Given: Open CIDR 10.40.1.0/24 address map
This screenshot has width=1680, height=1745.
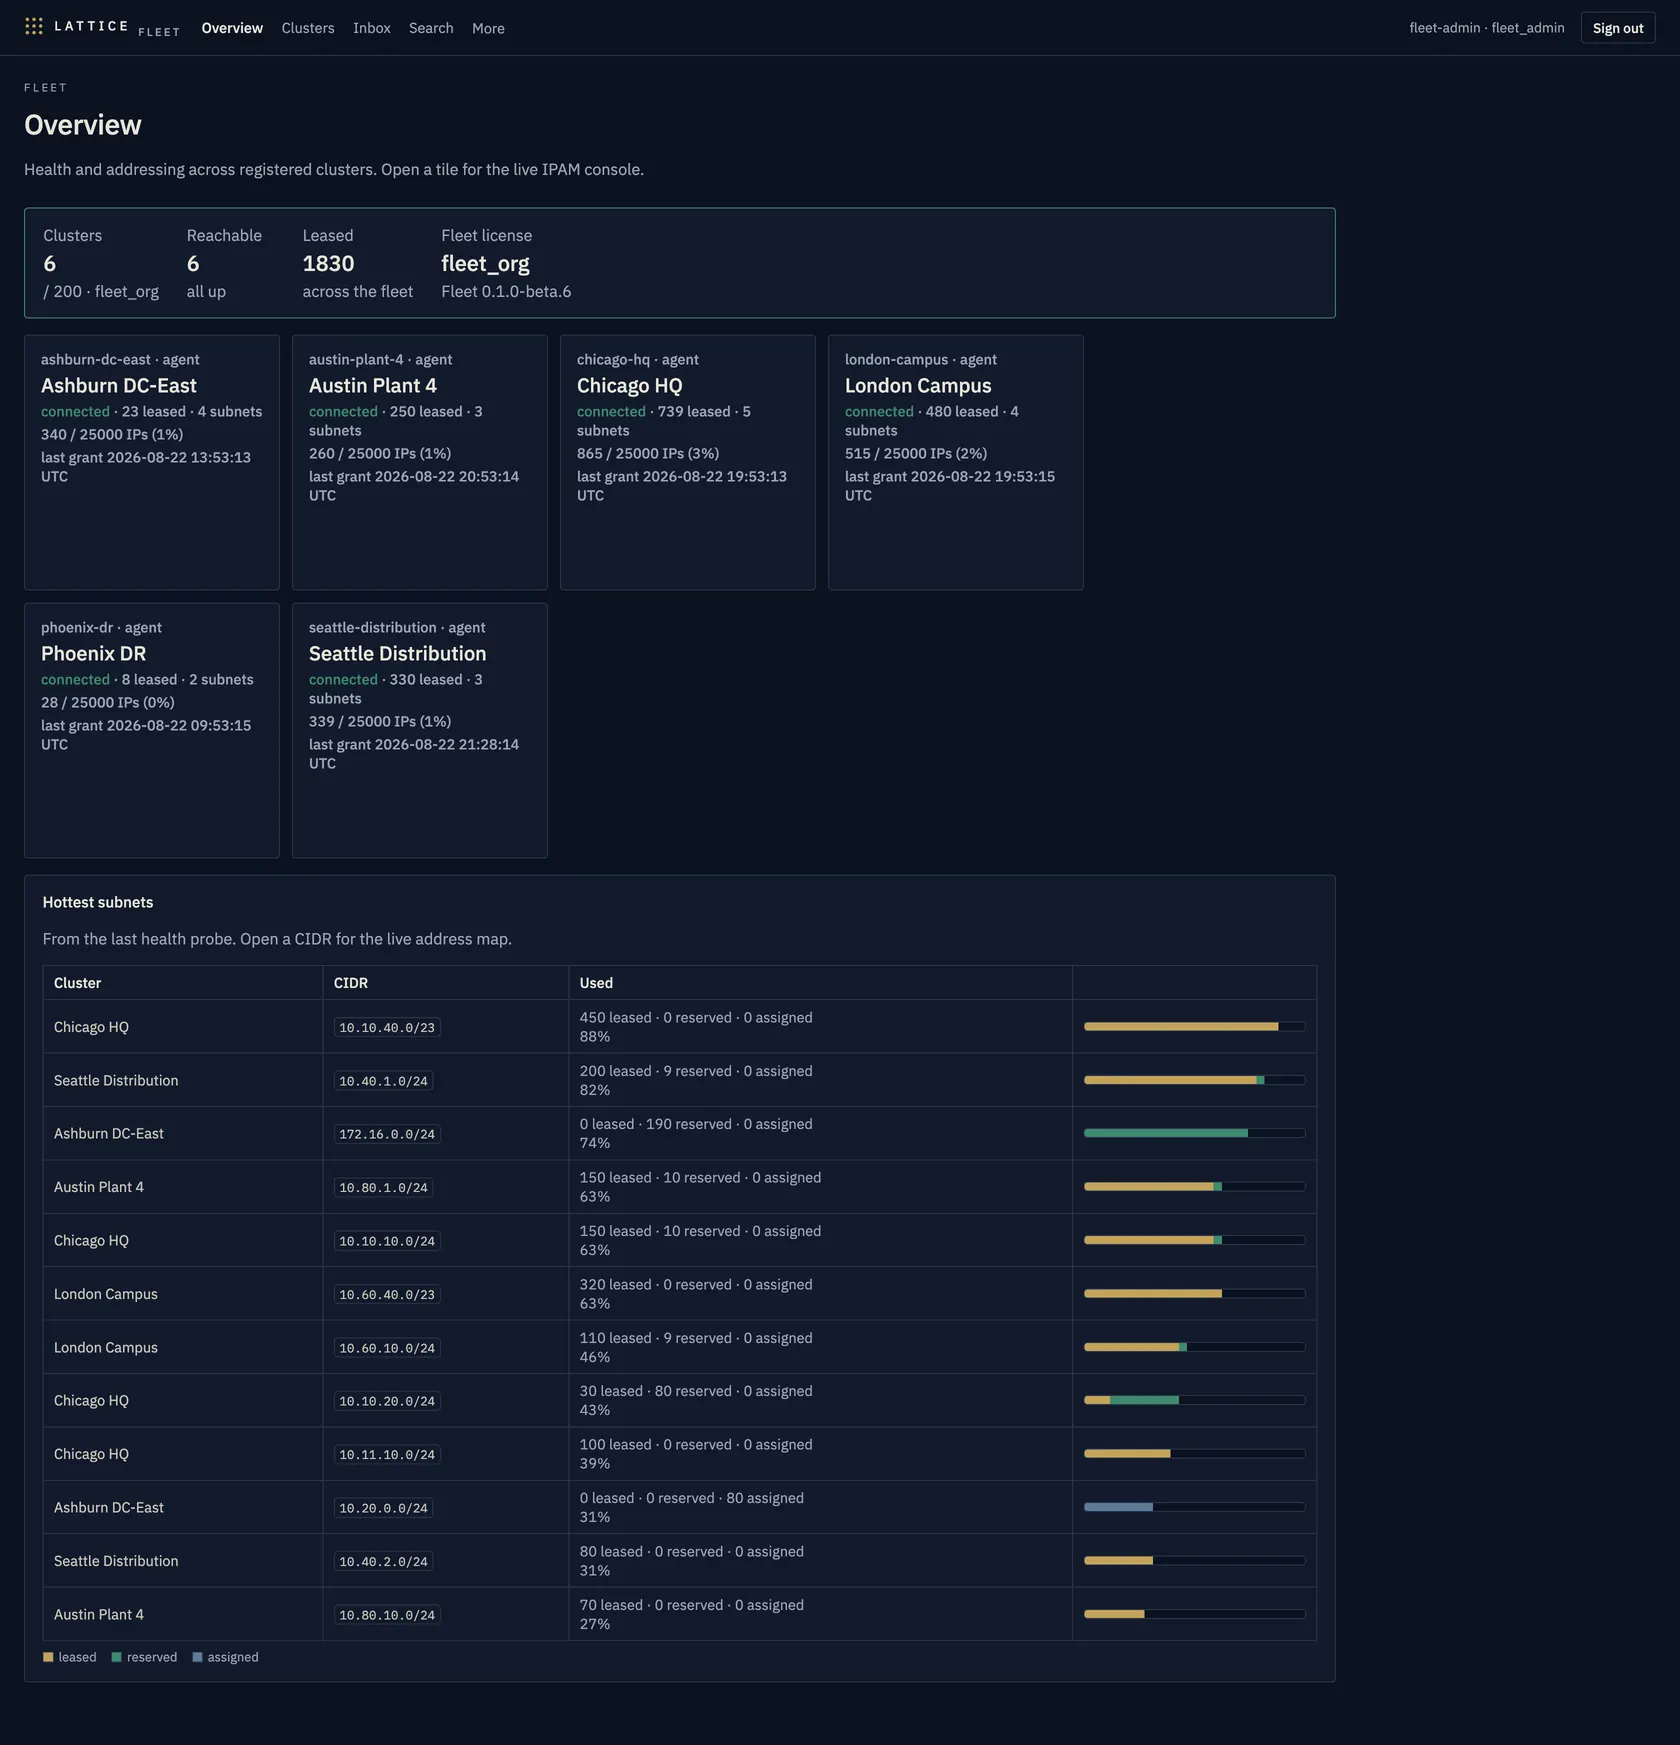Looking at the screenshot, I should [x=383, y=1081].
